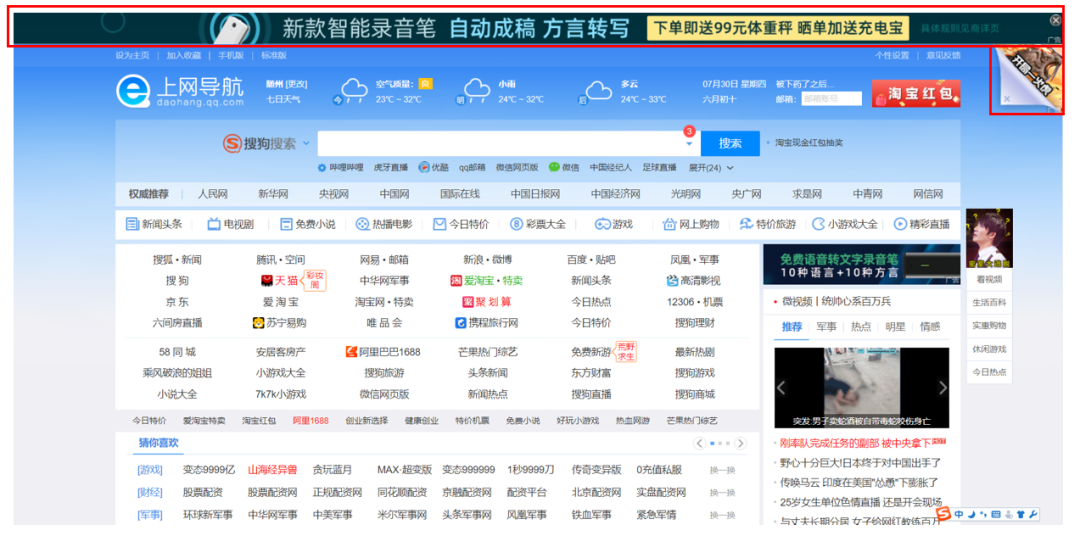This screenshot has width=1080, height=536.
Task: Switch to the 热点 news tab
Action: (x=861, y=327)
